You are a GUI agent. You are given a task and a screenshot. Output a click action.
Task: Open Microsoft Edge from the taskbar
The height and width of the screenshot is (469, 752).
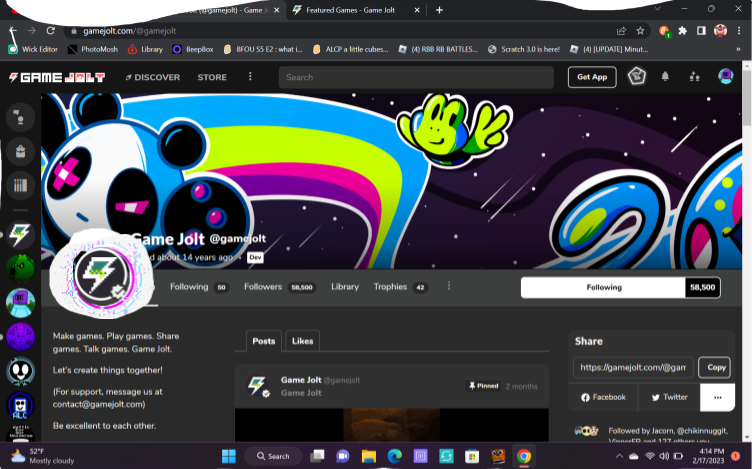pyautogui.click(x=395, y=456)
